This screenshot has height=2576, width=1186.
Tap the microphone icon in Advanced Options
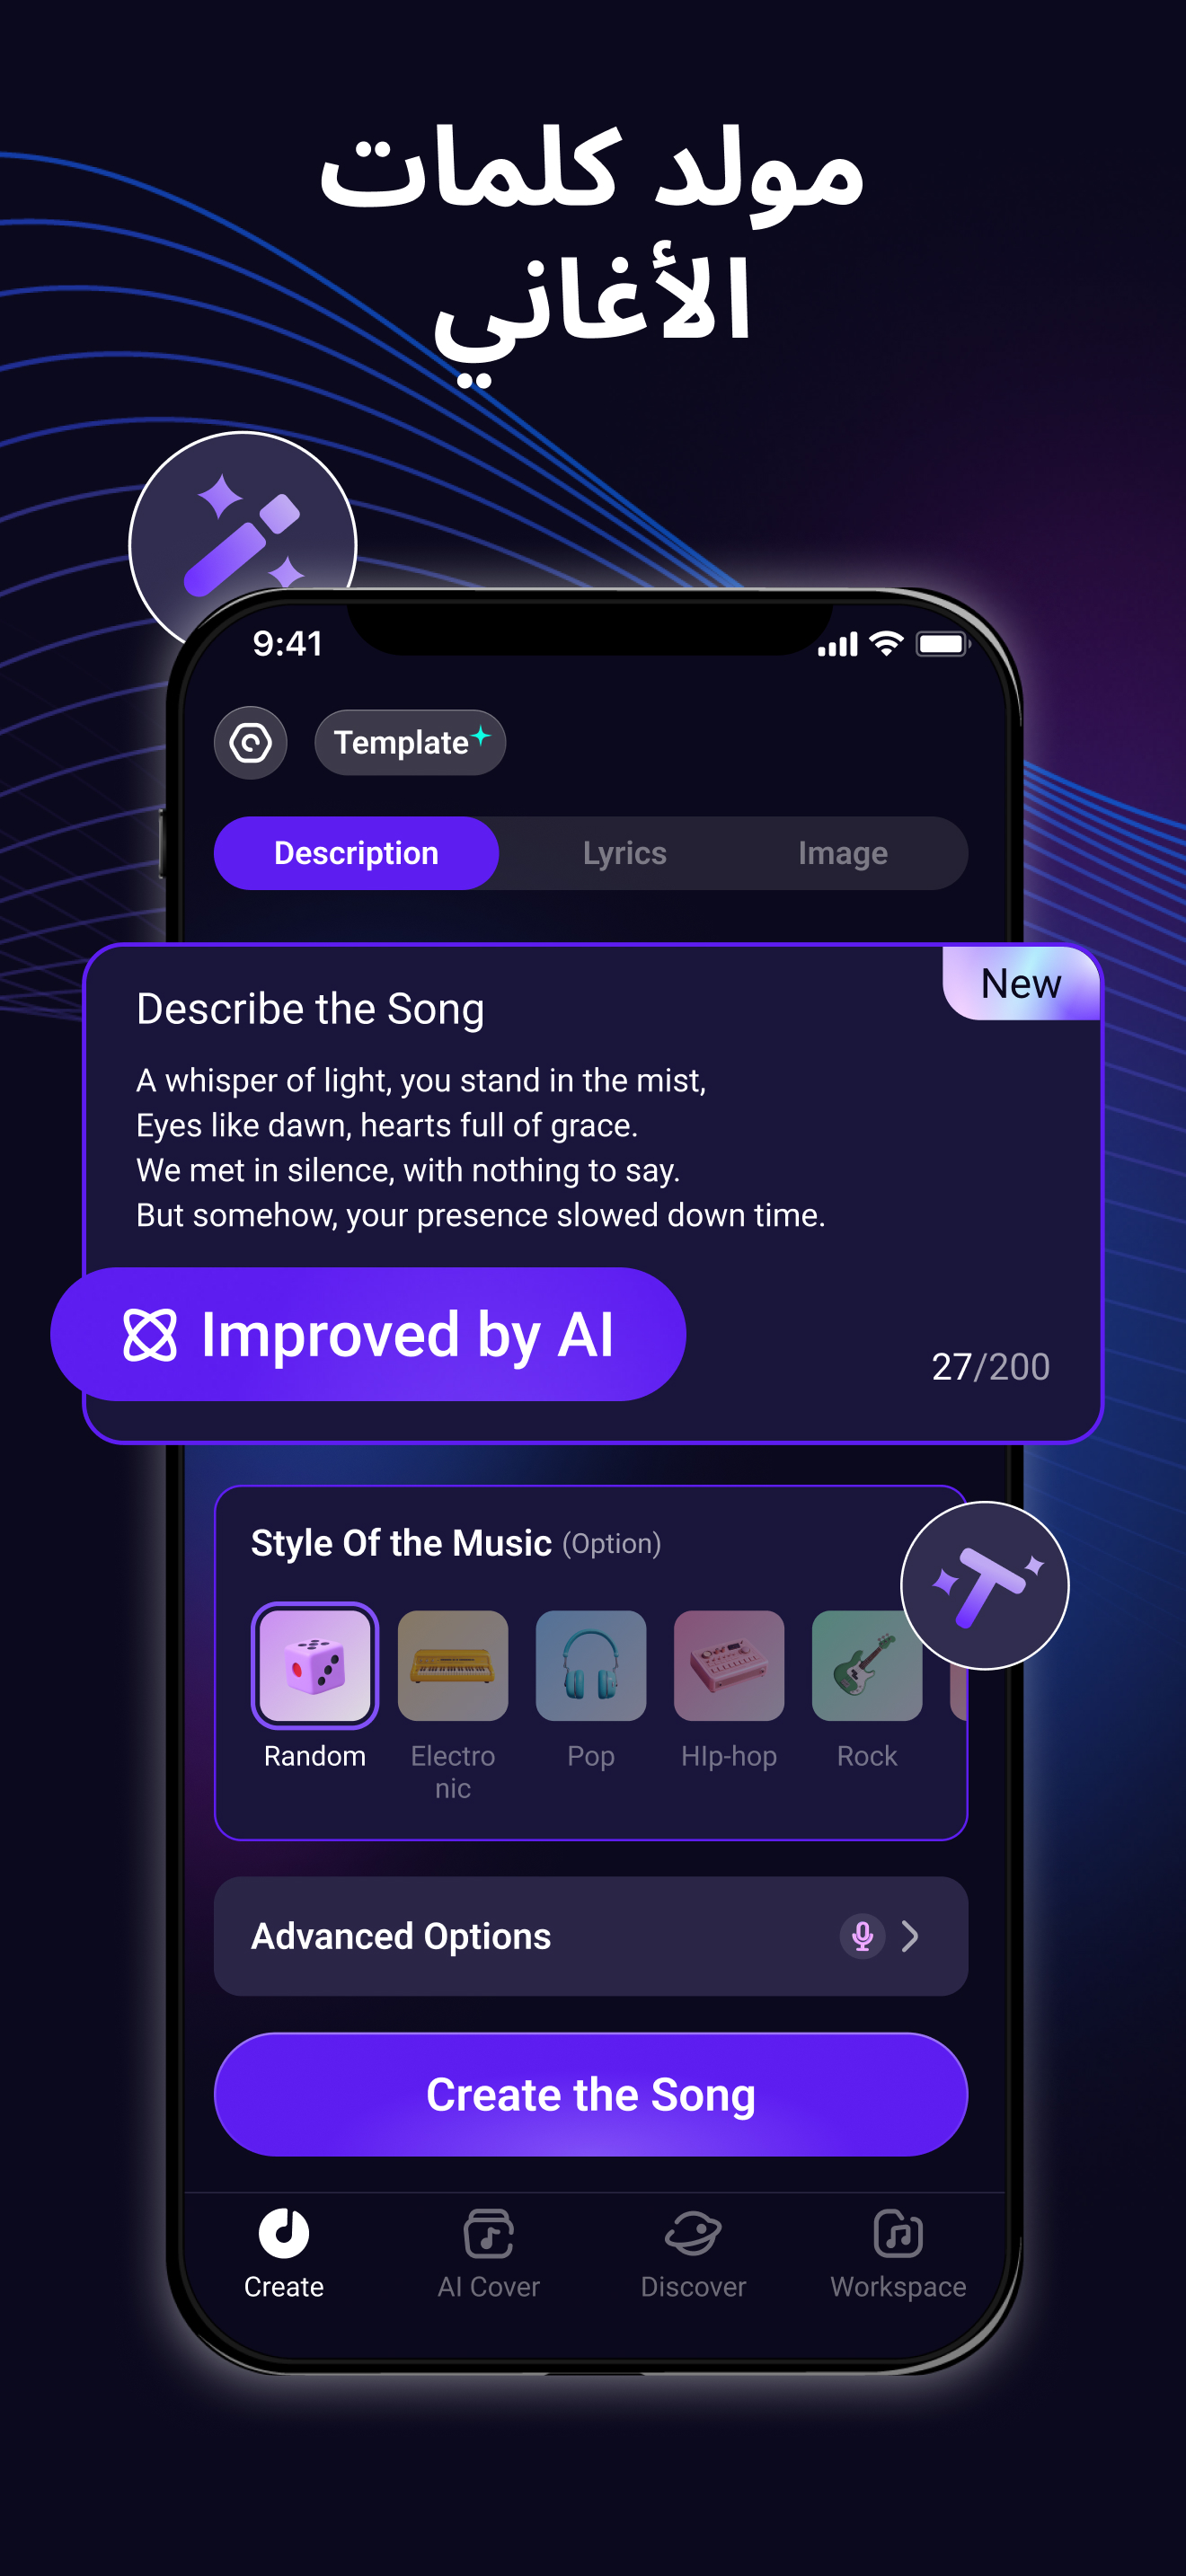[x=862, y=1936]
